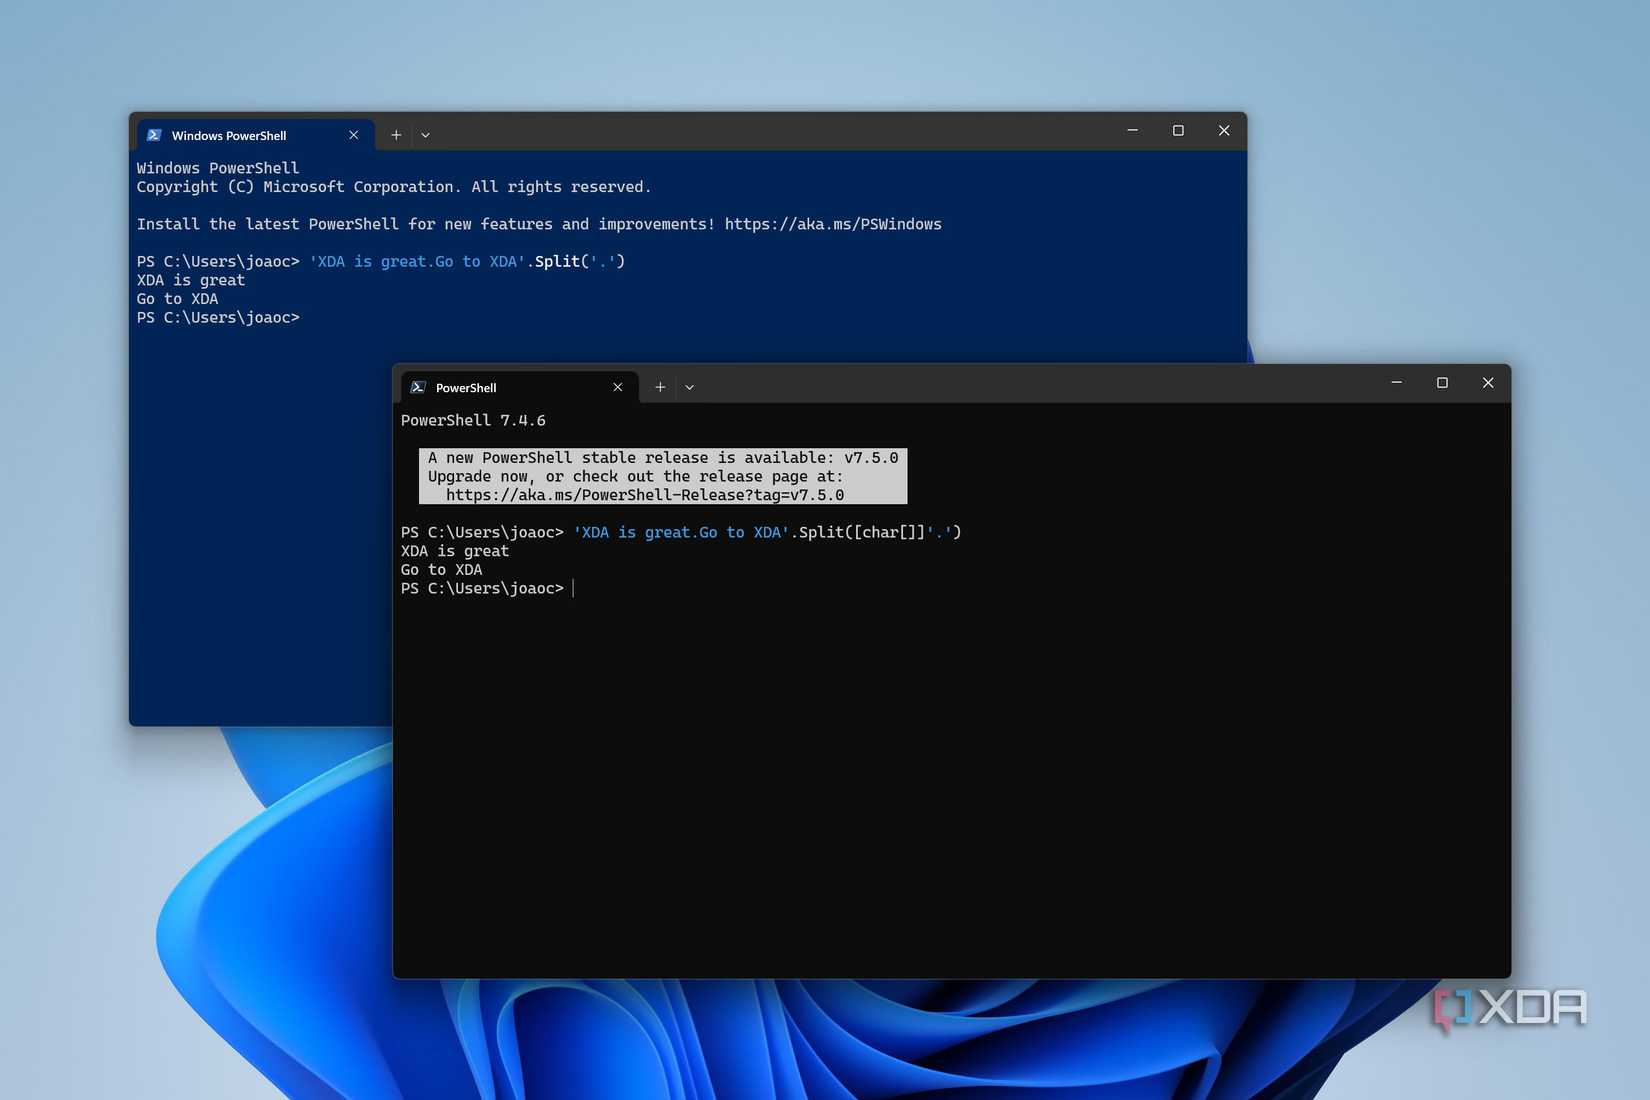Open the tab dropdown on the front terminal
Screen dimensions: 1650x1100
coord(690,387)
